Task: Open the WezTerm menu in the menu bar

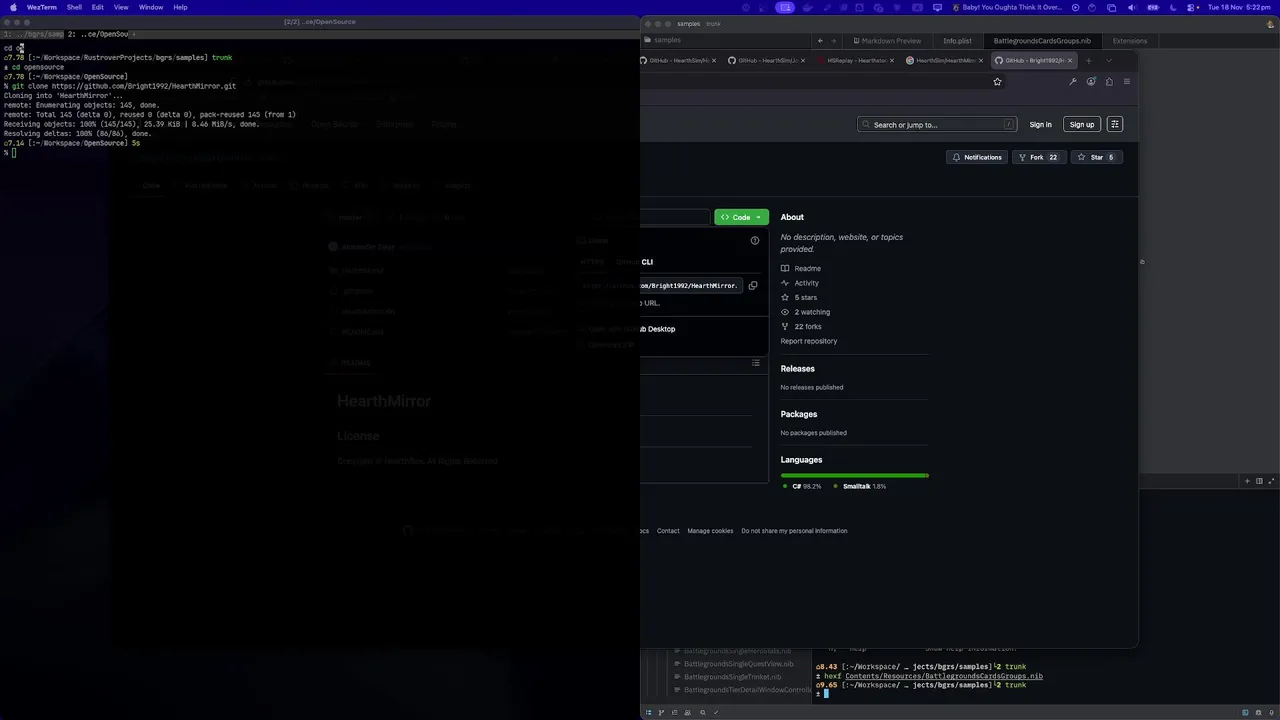Action: pos(42,7)
